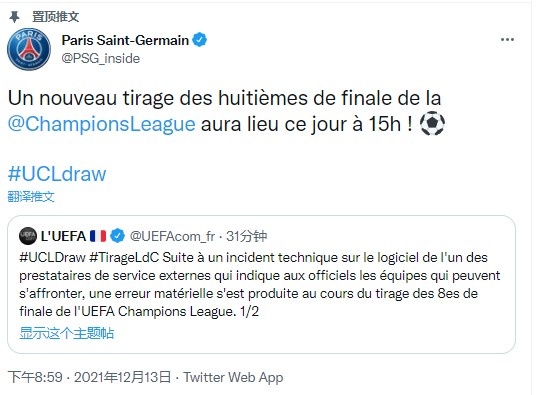The image size is (545, 395).
Task: Click the @PSG_inside handle
Action: (101, 58)
